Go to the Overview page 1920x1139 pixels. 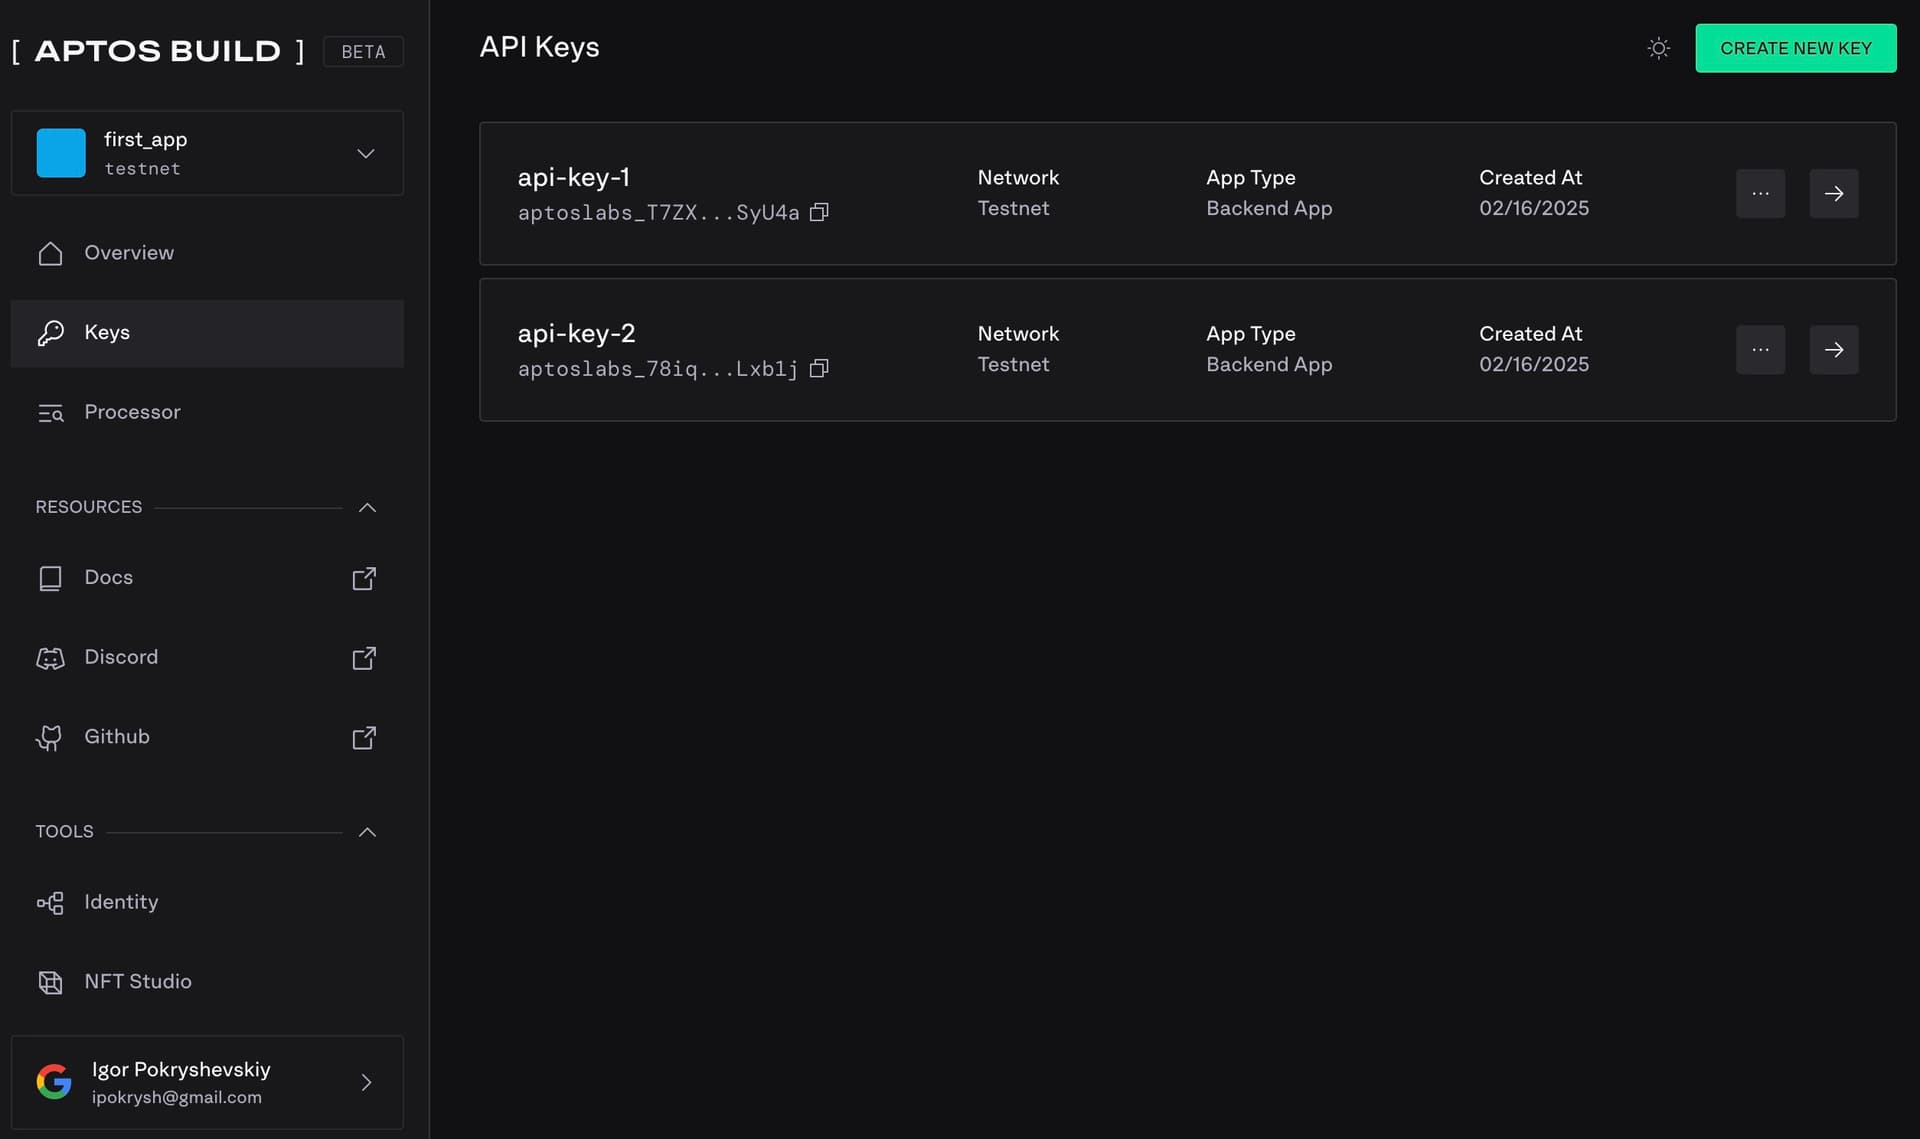pyautogui.click(x=207, y=253)
